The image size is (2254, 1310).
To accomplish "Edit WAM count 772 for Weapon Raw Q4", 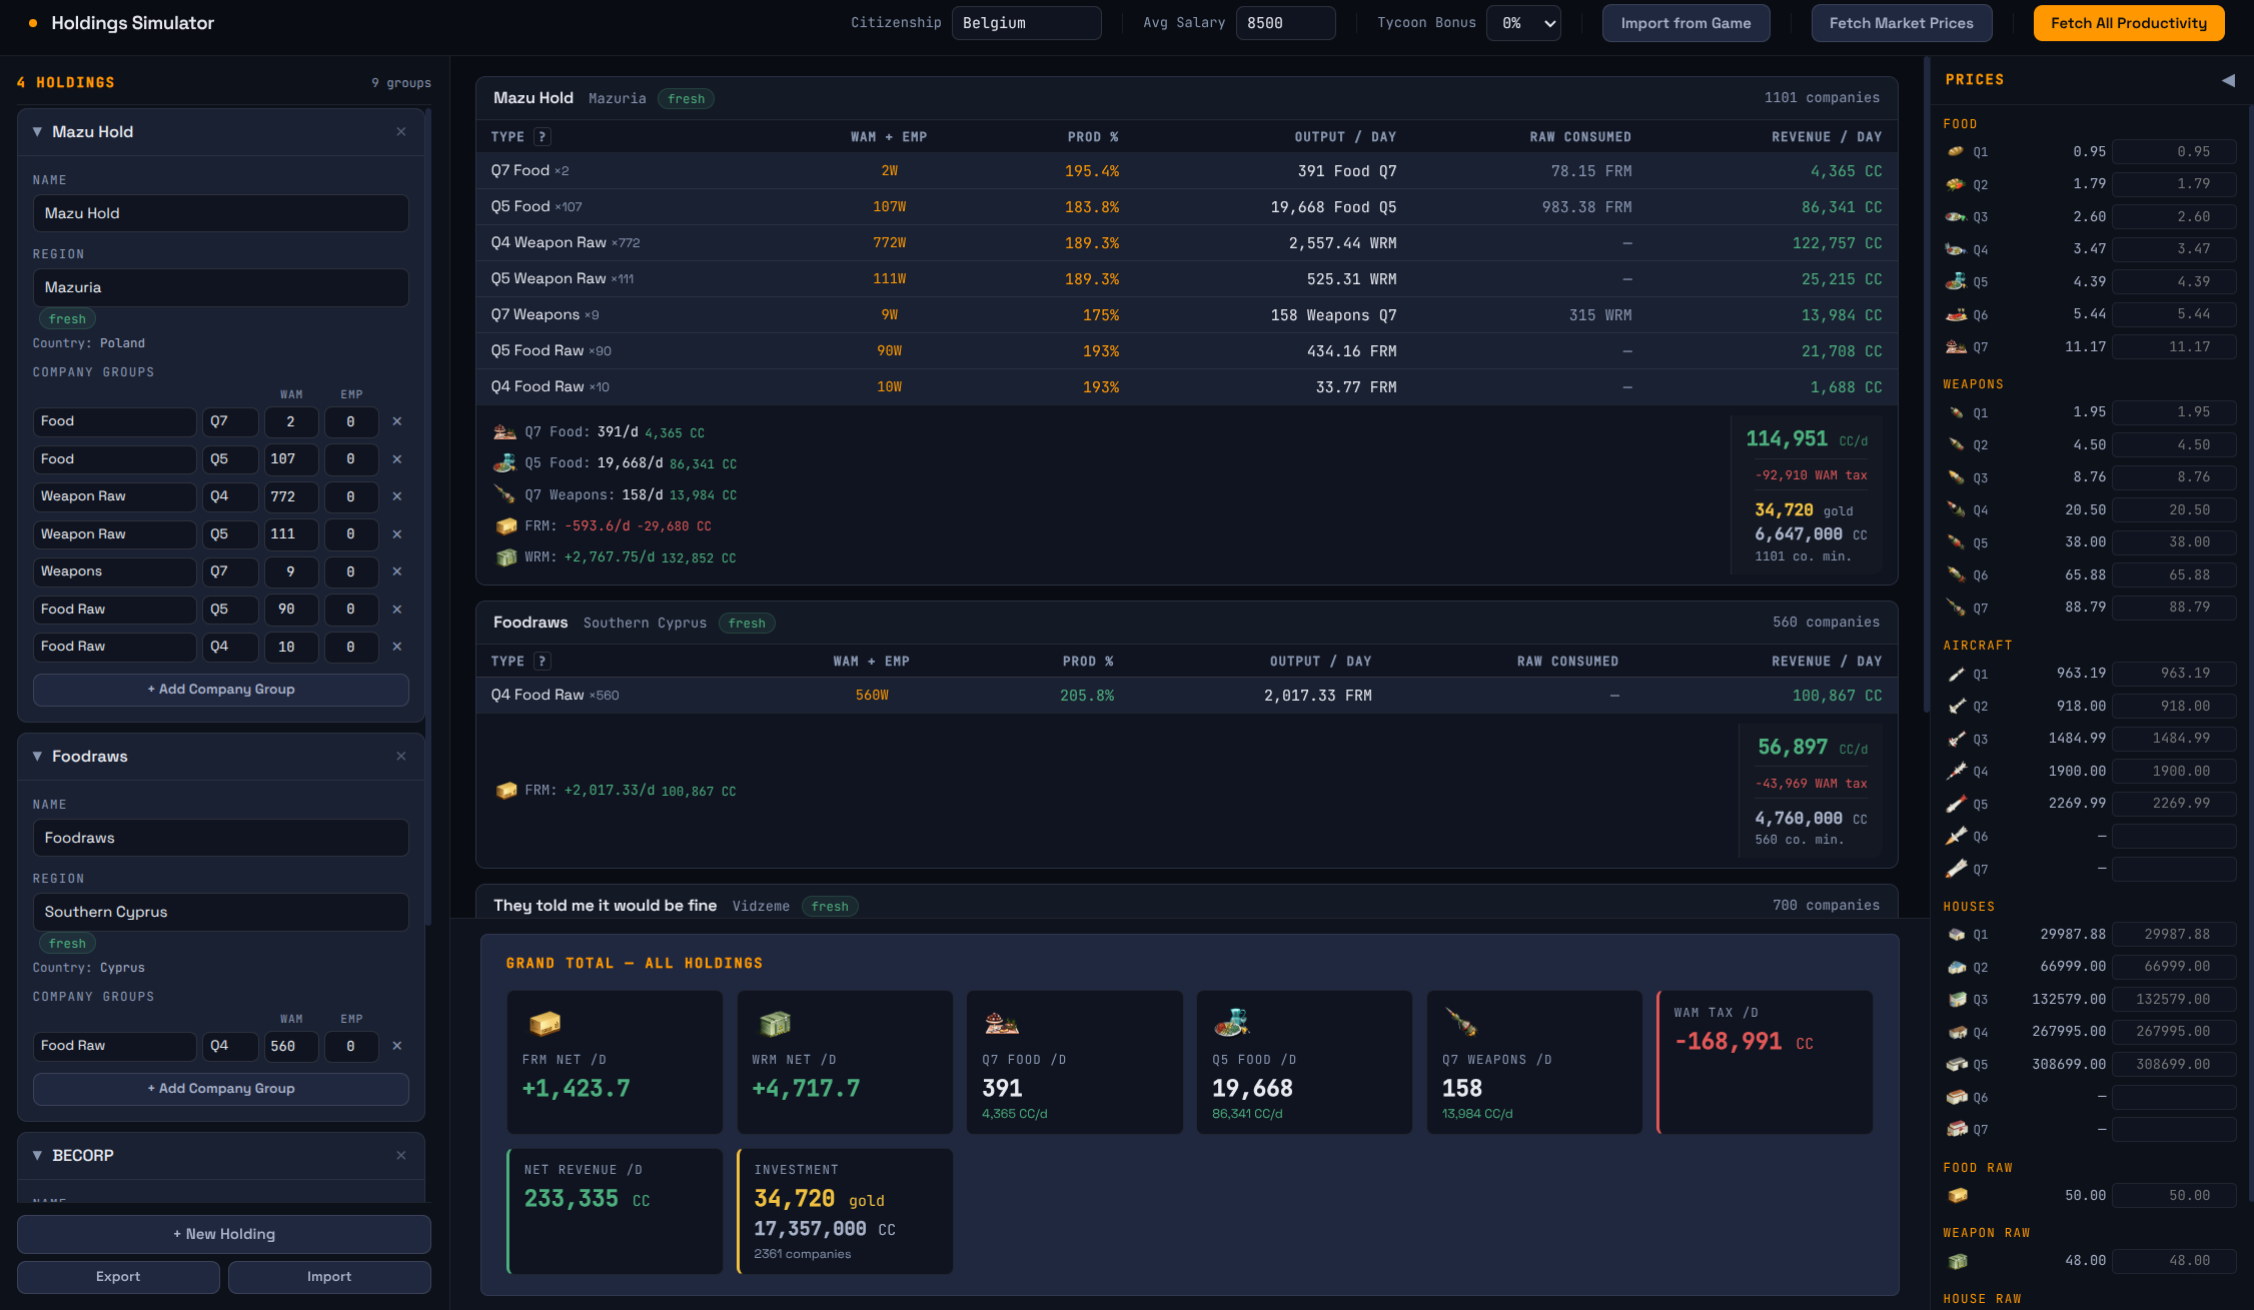I will coord(291,496).
